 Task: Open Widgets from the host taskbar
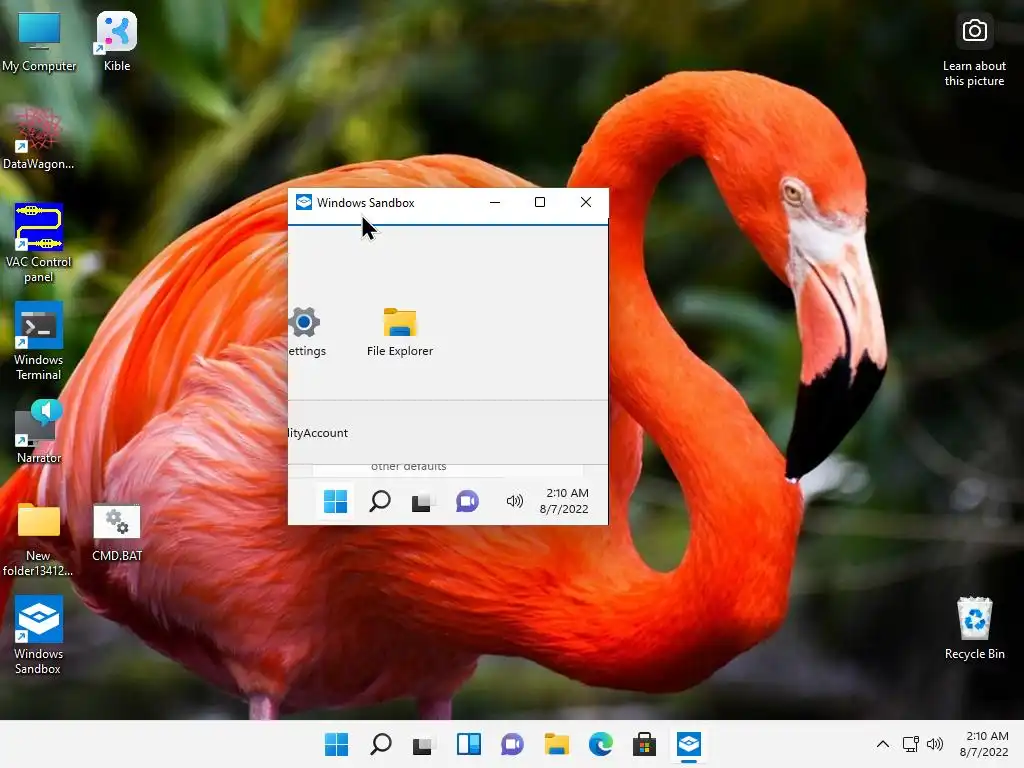tap(469, 744)
